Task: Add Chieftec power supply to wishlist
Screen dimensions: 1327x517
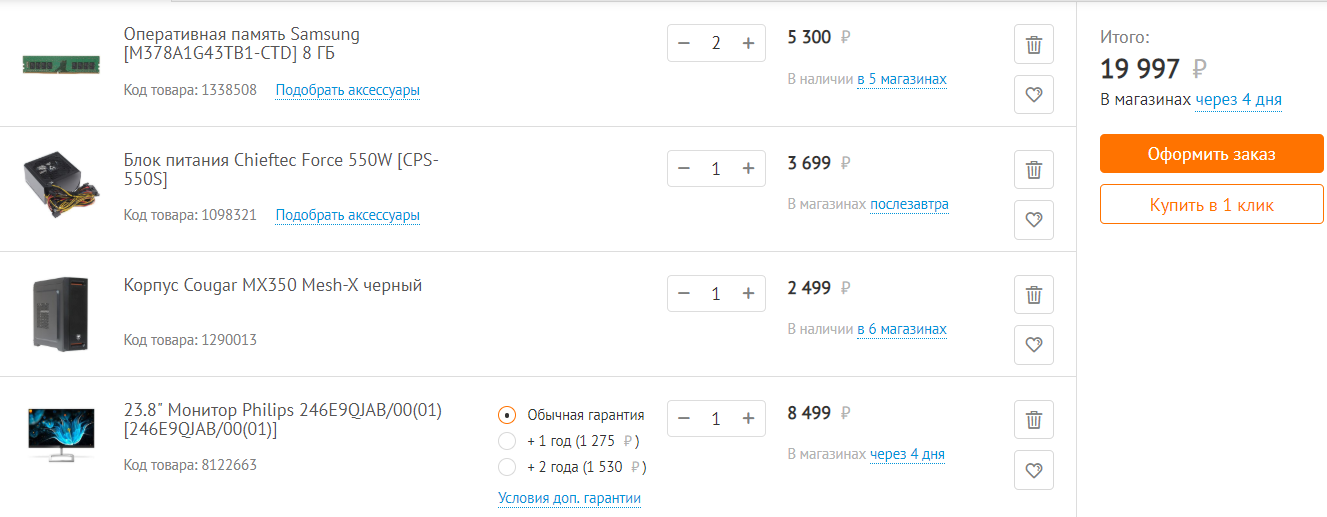Action: (1034, 220)
